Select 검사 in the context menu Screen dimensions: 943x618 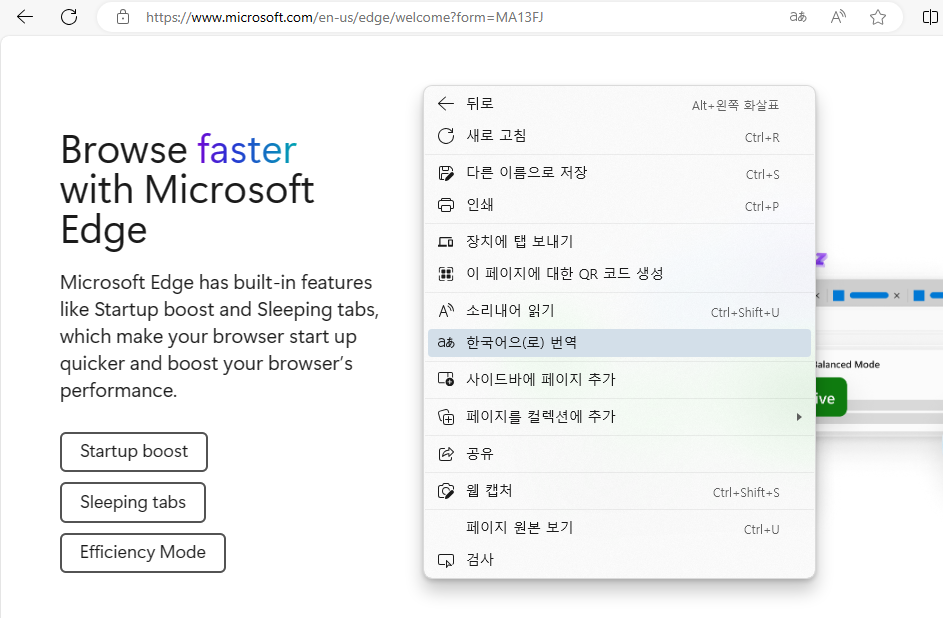point(619,560)
